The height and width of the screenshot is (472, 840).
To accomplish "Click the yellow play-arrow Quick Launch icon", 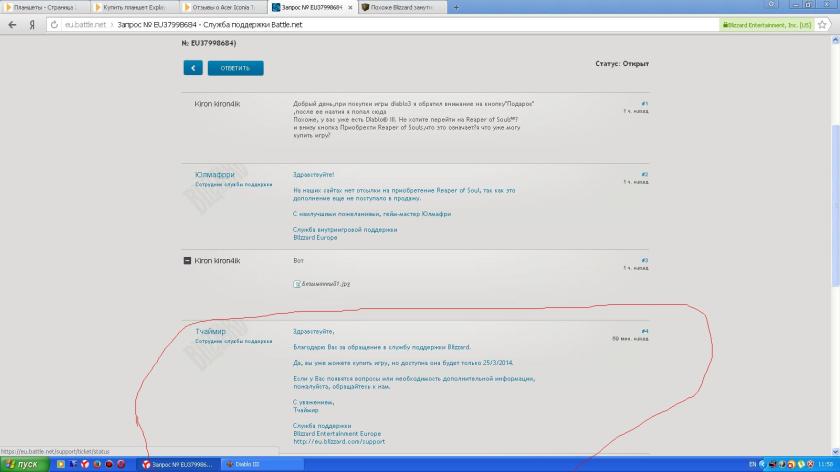I will click(x=61, y=464).
